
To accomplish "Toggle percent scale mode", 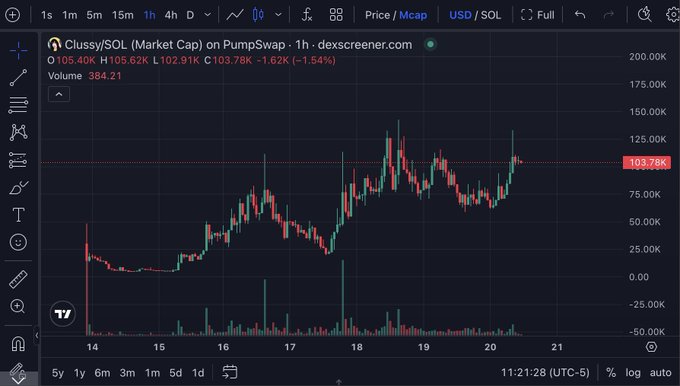I will tap(611, 373).
